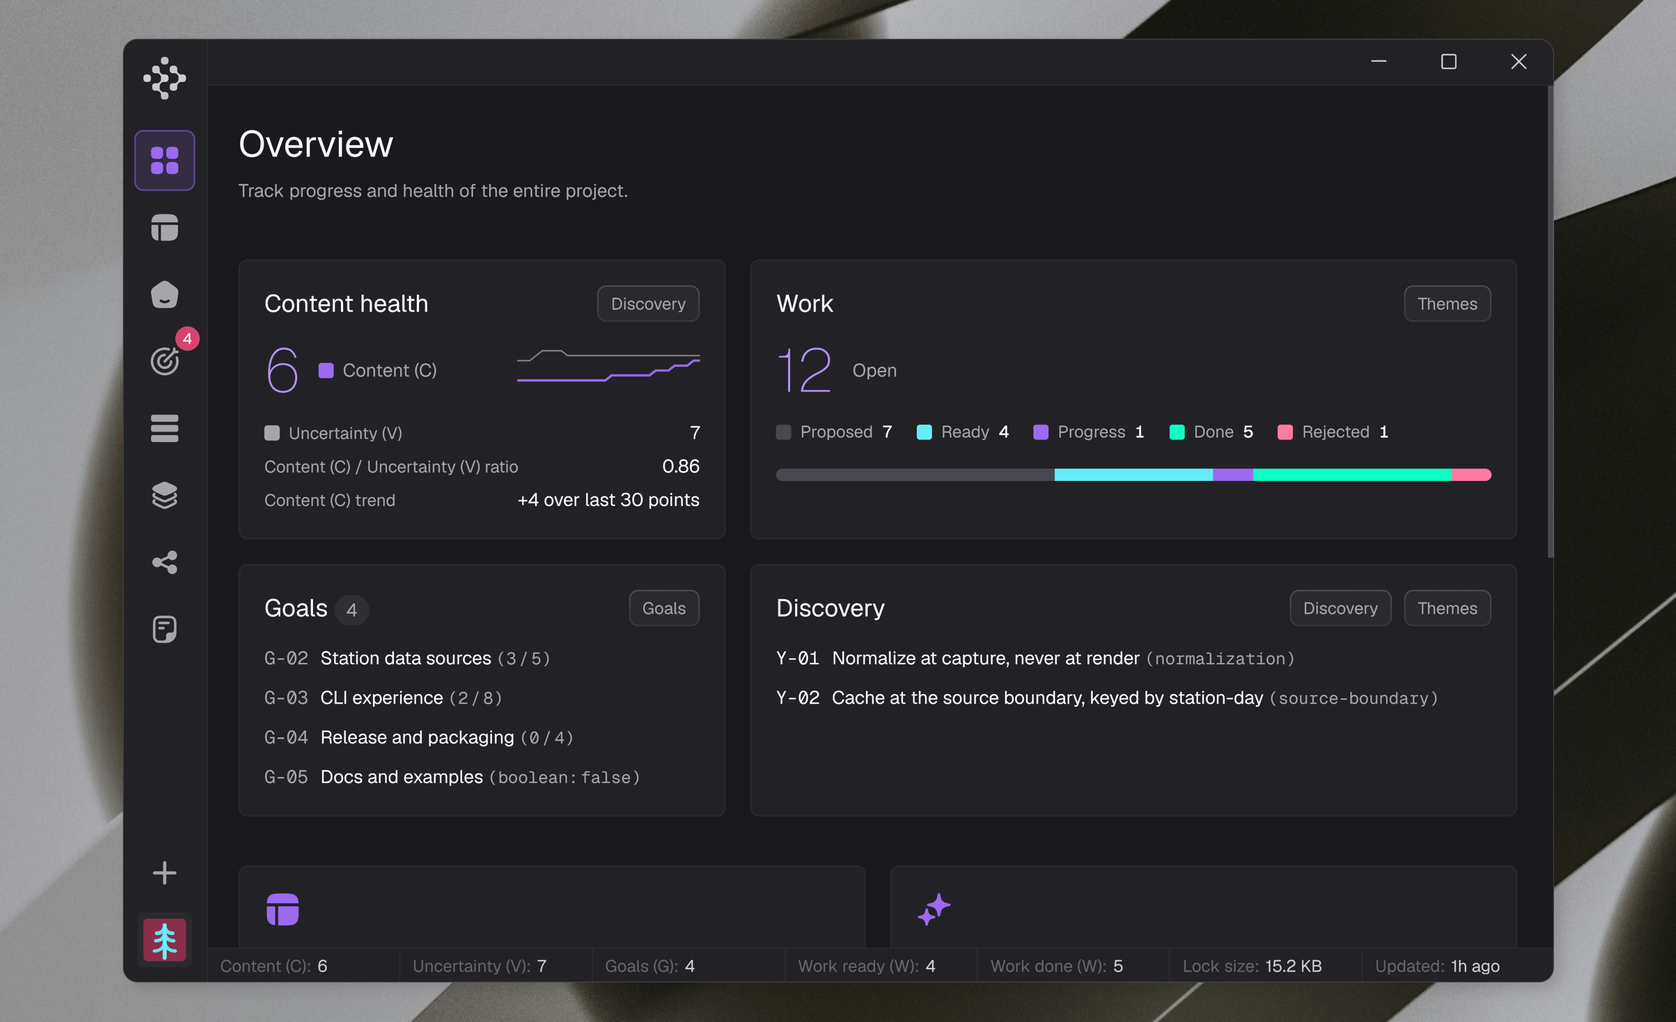Viewport: 1676px width, 1022px height.
Task: Click 'Goals (G): 4' in status bar
Action: 650,966
